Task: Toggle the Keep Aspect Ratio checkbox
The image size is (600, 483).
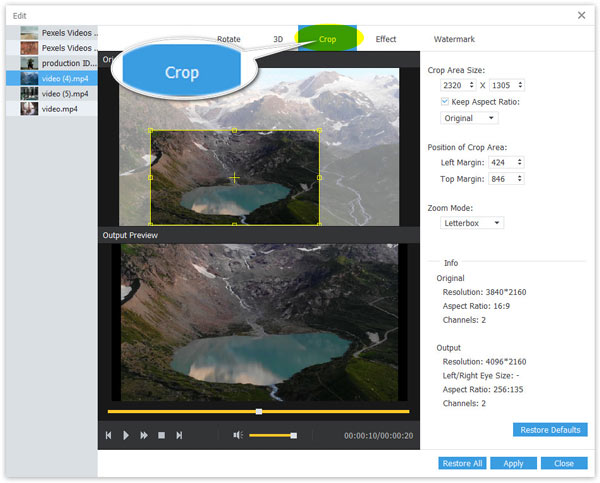Action: point(445,102)
